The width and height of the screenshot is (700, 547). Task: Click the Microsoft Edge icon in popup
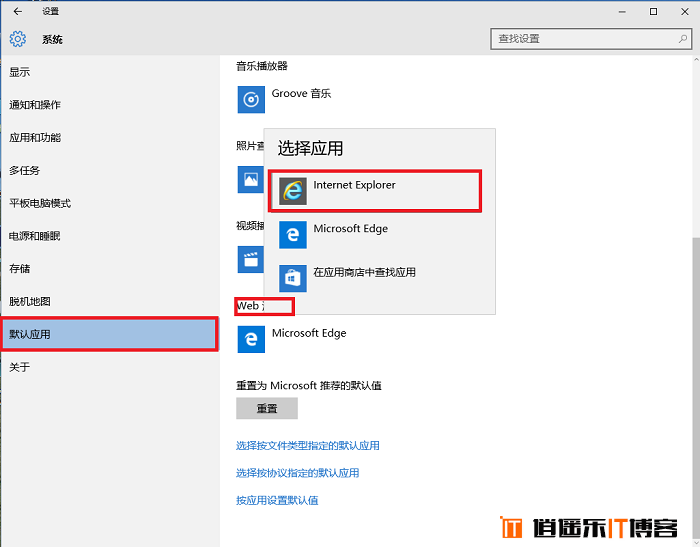(x=293, y=234)
